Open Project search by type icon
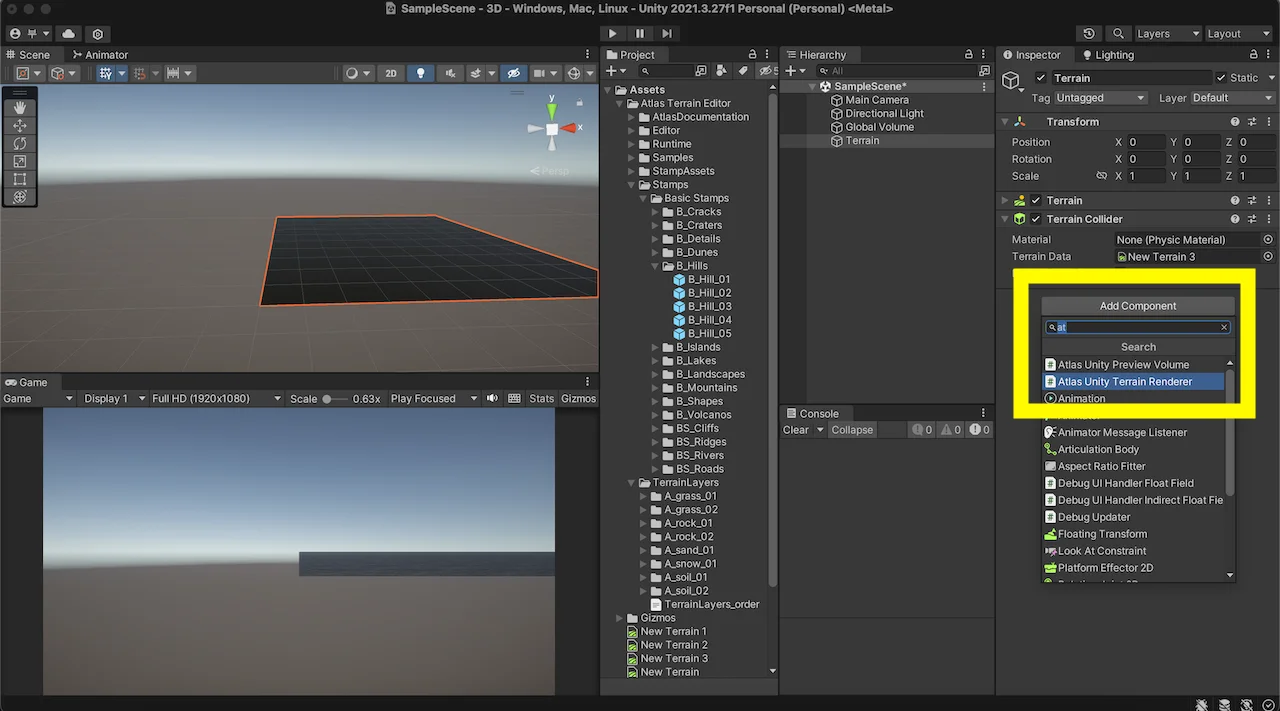This screenshot has width=1280, height=711. tap(721, 71)
